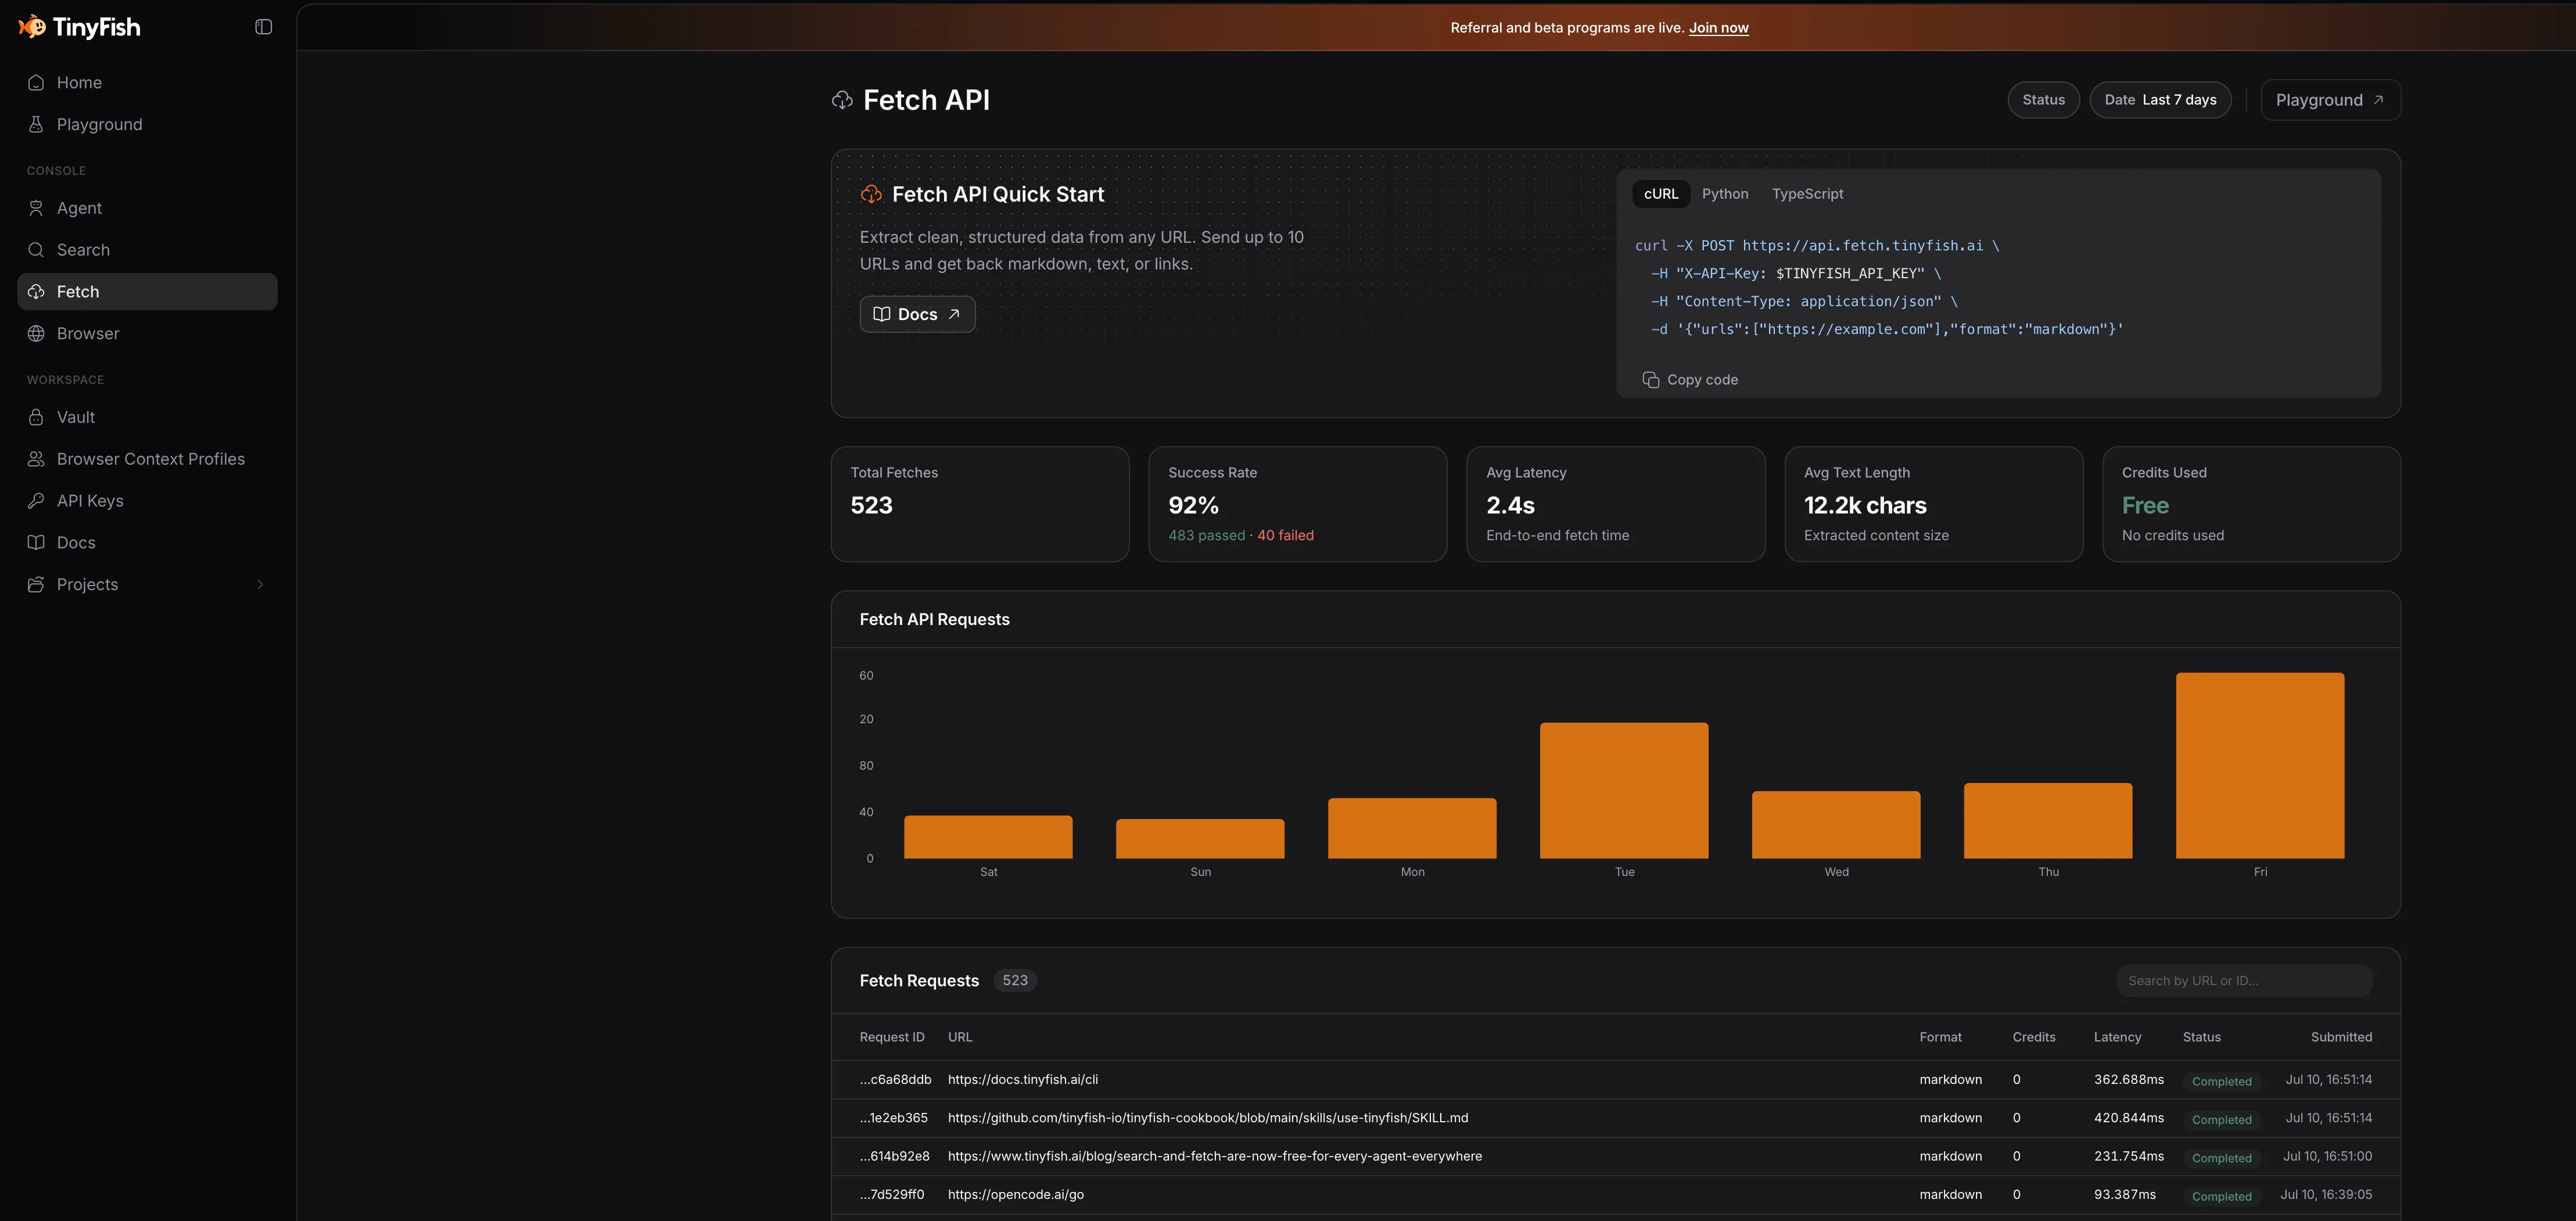Screen dimensions: 2576x1221
Task: Open Browser Context Profiles page
Action: (147, 459)
